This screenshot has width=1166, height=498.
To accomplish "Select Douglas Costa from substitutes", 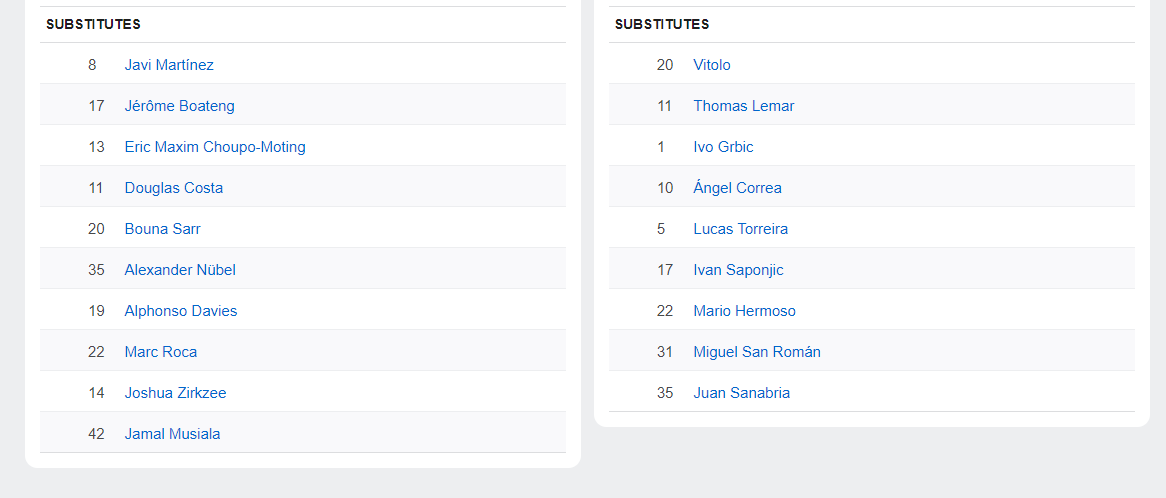I will 173,188.
